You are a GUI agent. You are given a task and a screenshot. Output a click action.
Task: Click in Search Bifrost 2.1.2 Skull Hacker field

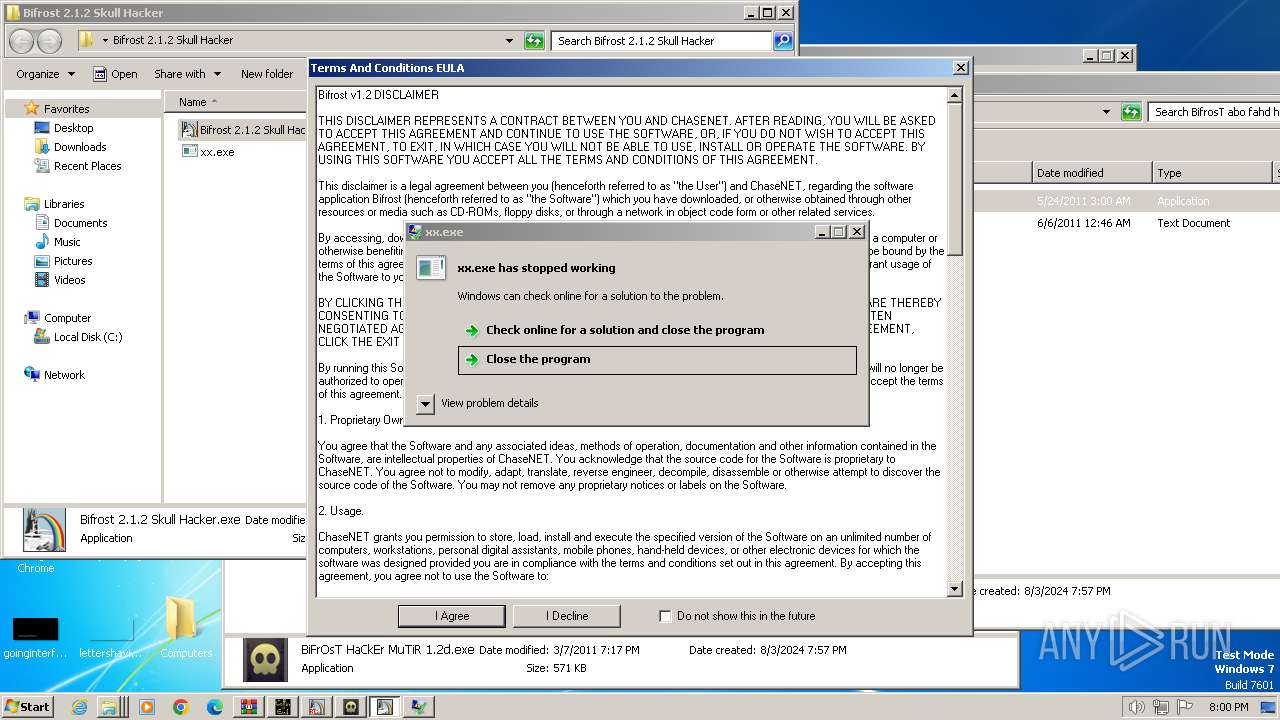(660, 41)
